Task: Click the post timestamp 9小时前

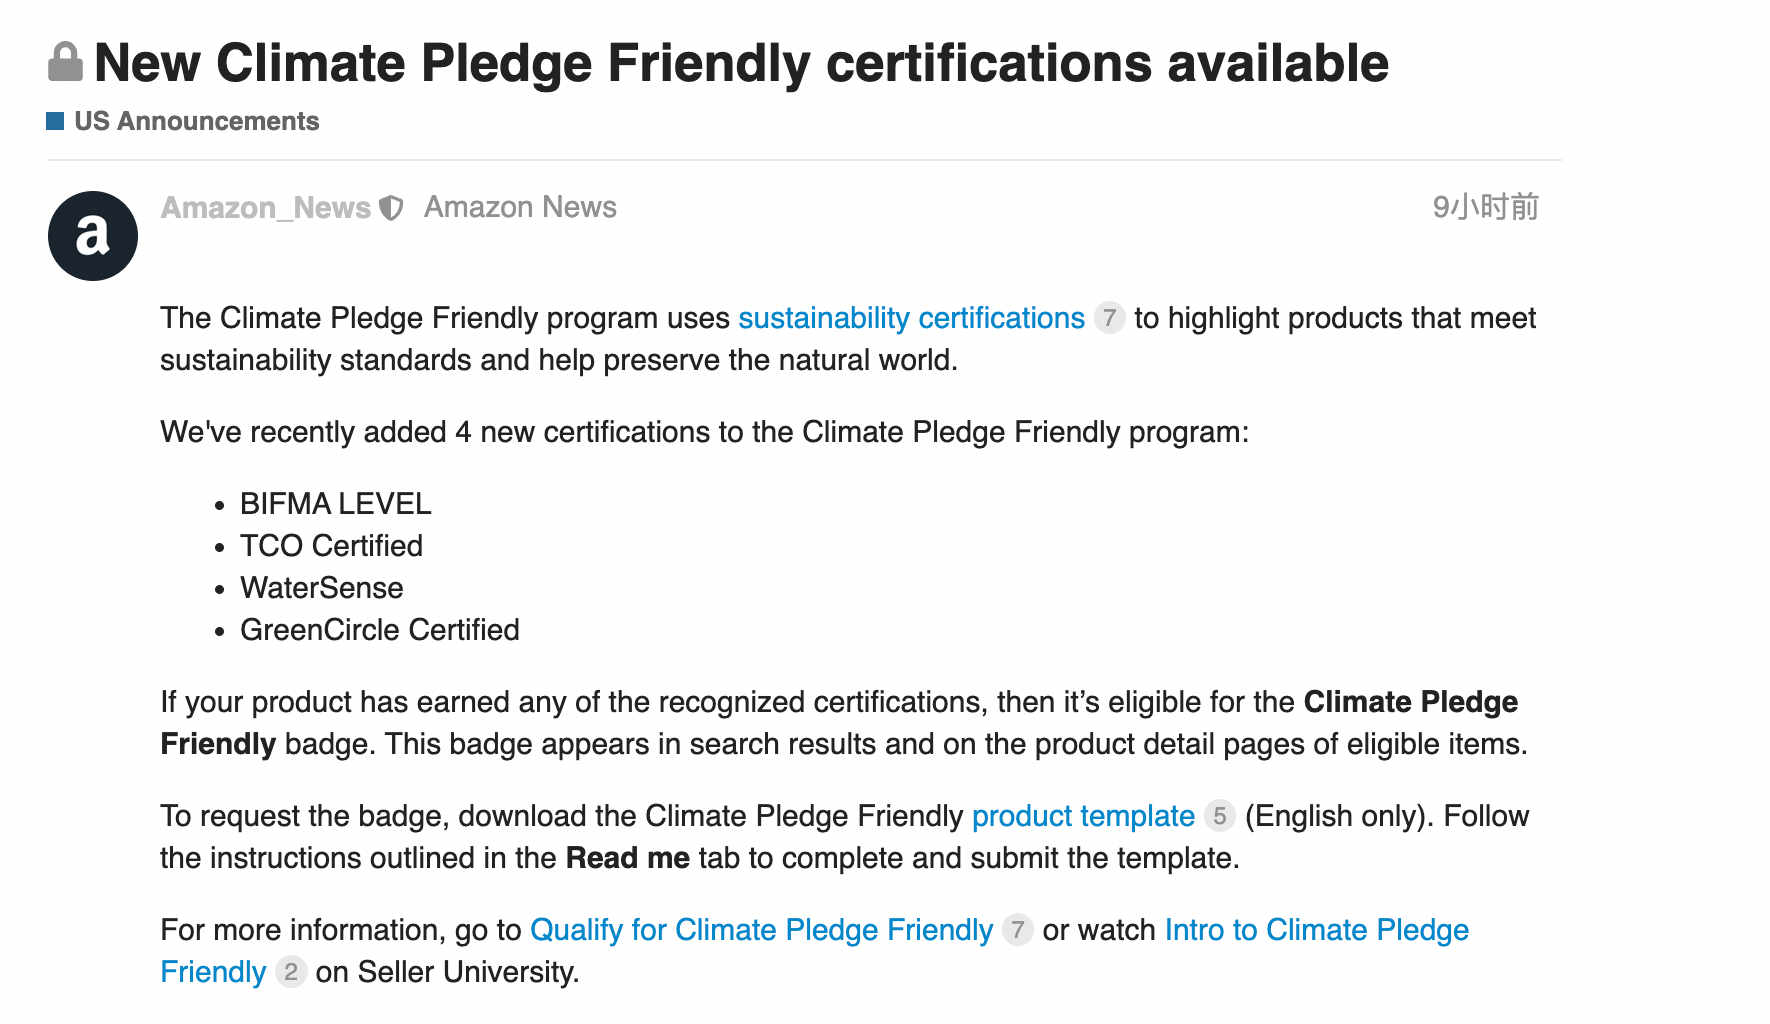Action: coord(1485,207)
